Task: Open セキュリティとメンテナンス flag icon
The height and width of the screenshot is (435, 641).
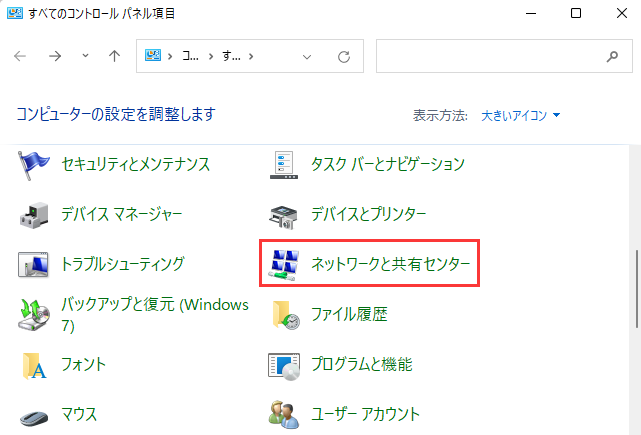Action: click(34, 165)
